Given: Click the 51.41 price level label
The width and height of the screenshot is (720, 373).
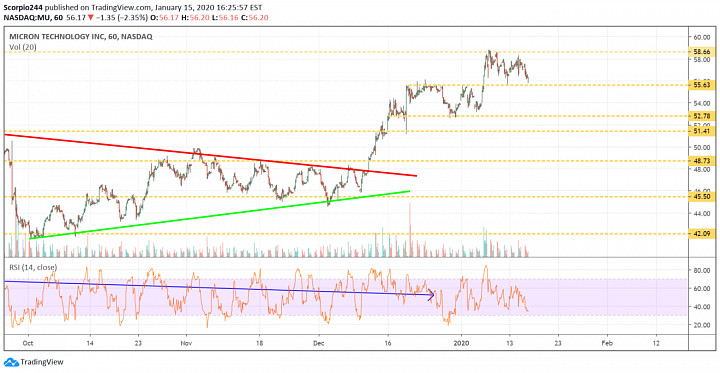Looking at the screenshot, I should coord(703,131).
